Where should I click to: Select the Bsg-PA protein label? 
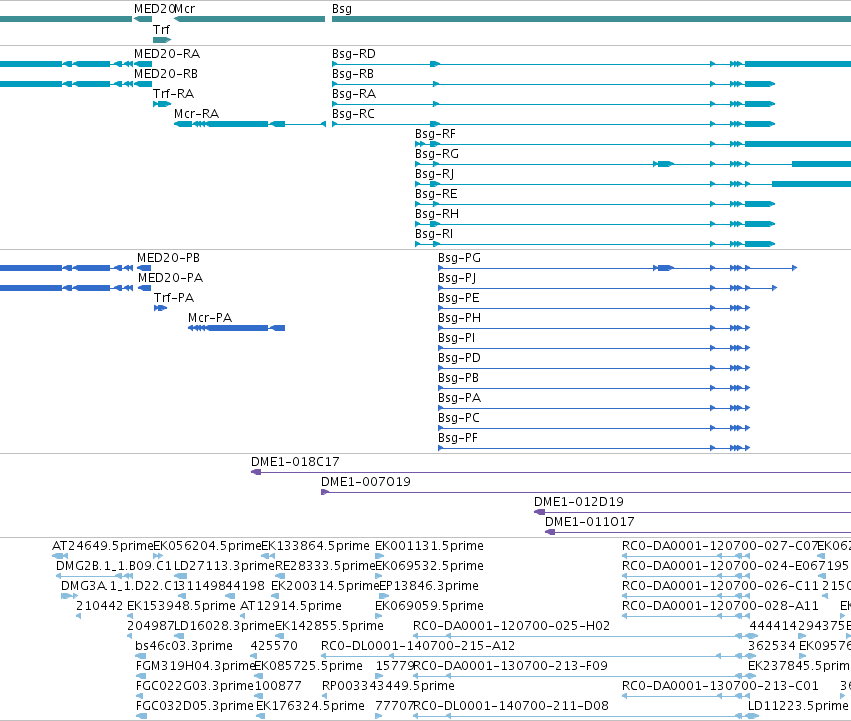[x=460, y=399]
